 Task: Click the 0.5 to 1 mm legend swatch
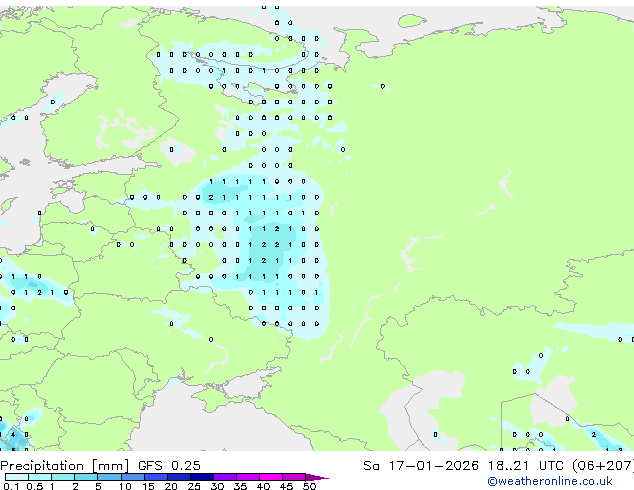point(40,477)
